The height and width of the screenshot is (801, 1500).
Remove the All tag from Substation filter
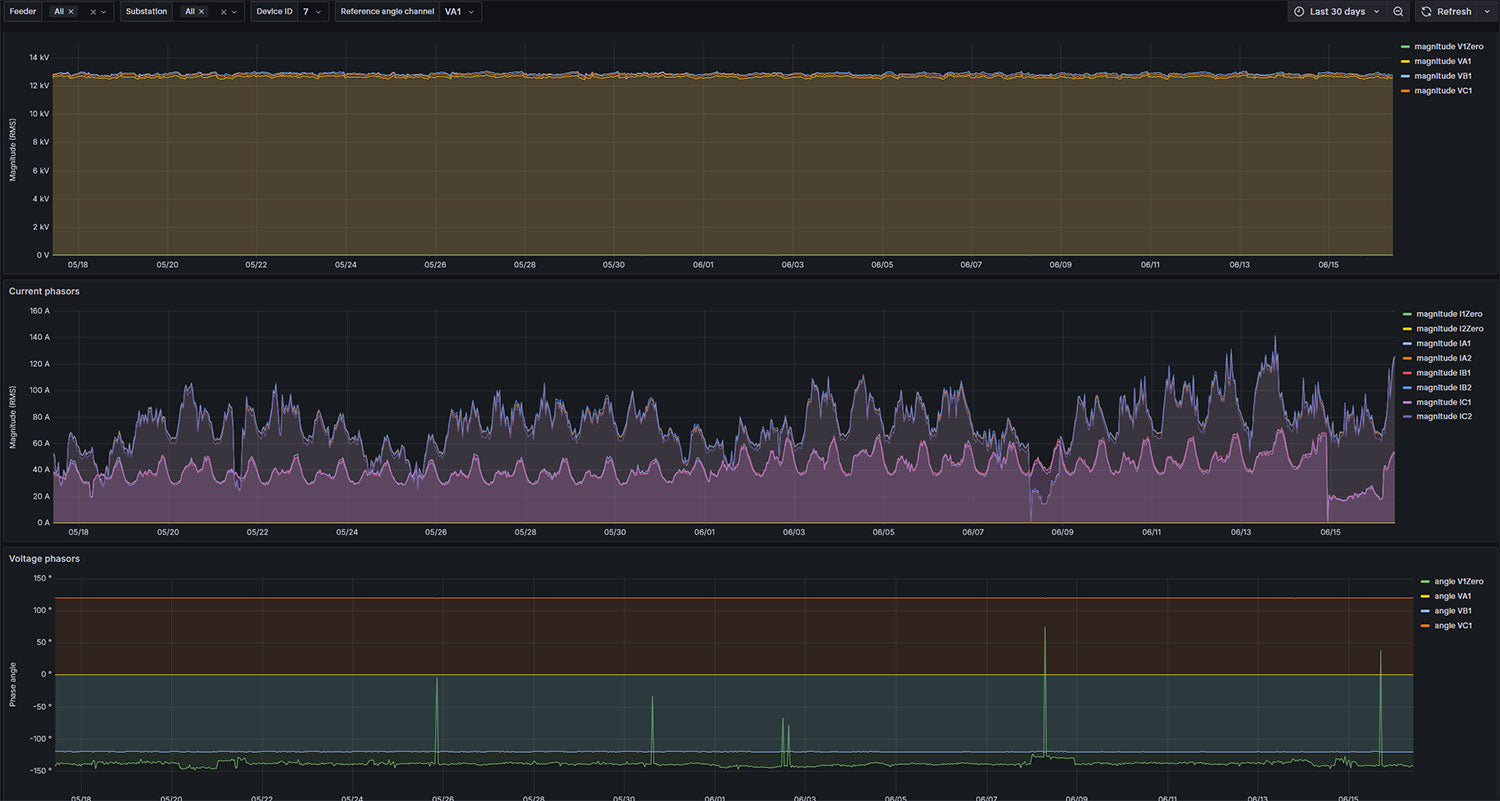pyautogui.click(x=202, y=12)
